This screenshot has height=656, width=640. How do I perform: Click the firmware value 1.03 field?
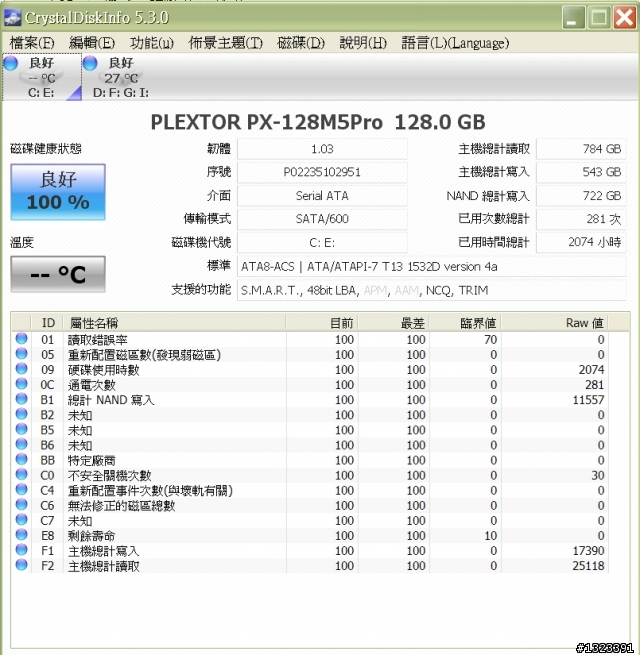(322, 149)
